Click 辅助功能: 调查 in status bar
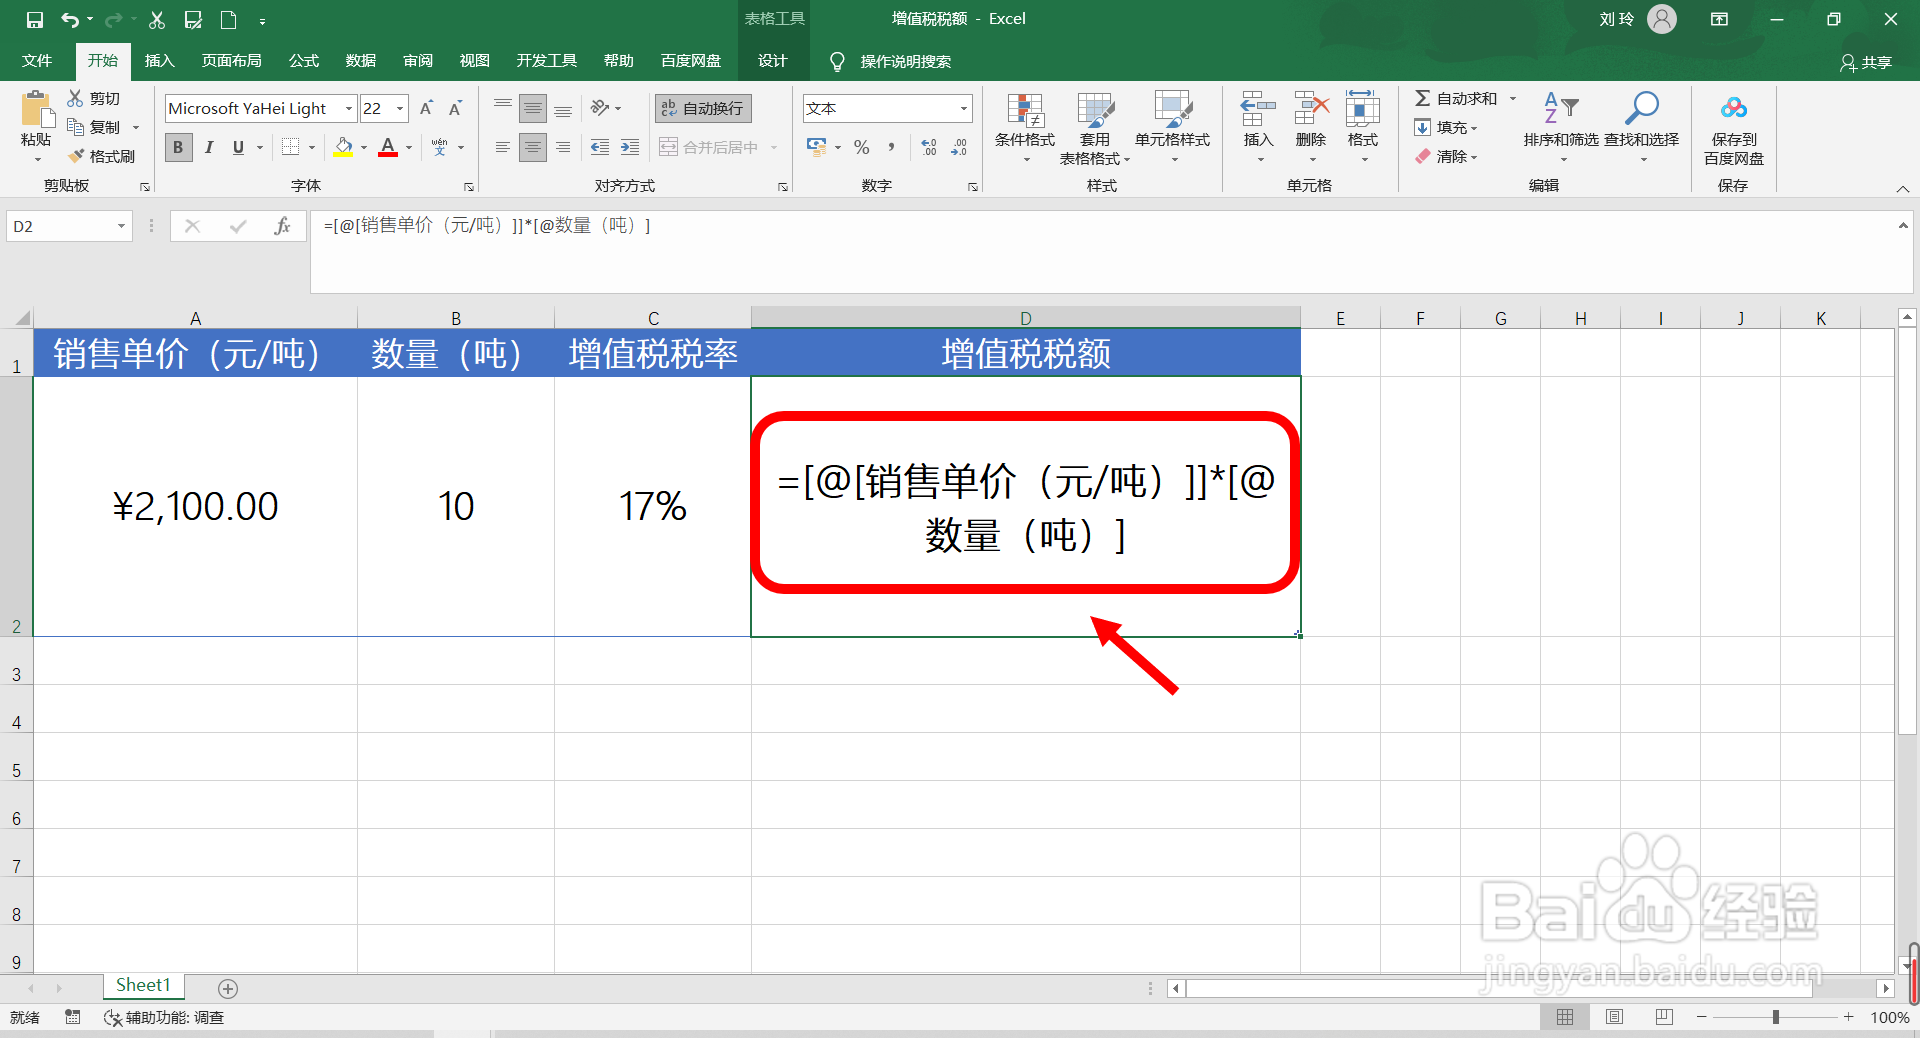This screenshot has height=1038, width=1928. click(164, 1018)
